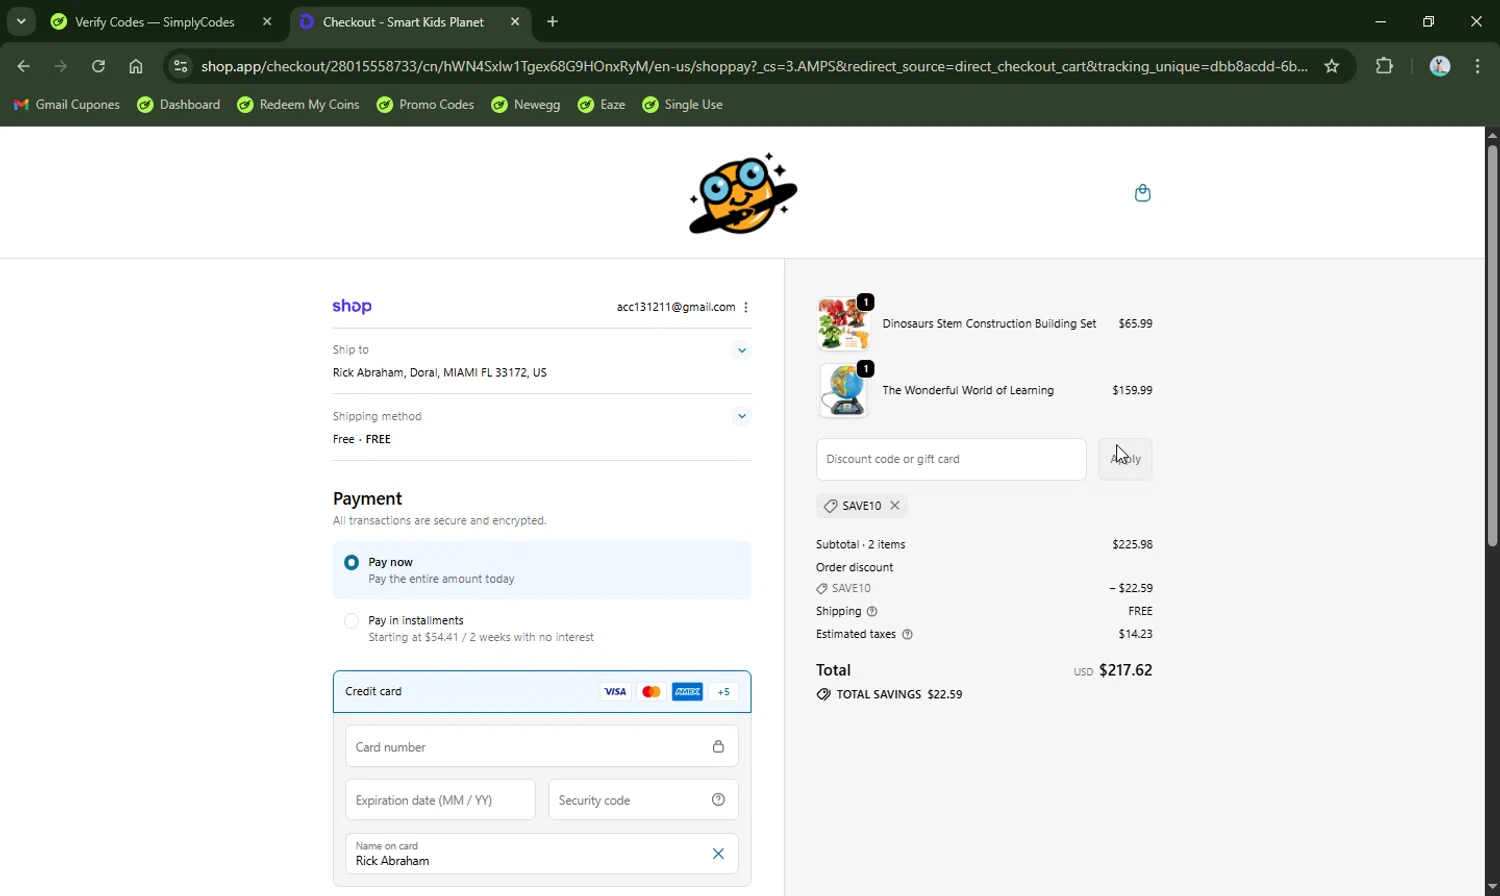Click the Subtotal $225.98 value
The image size is (1500, 896).
pyautogui.click(x=1132, y=545)
